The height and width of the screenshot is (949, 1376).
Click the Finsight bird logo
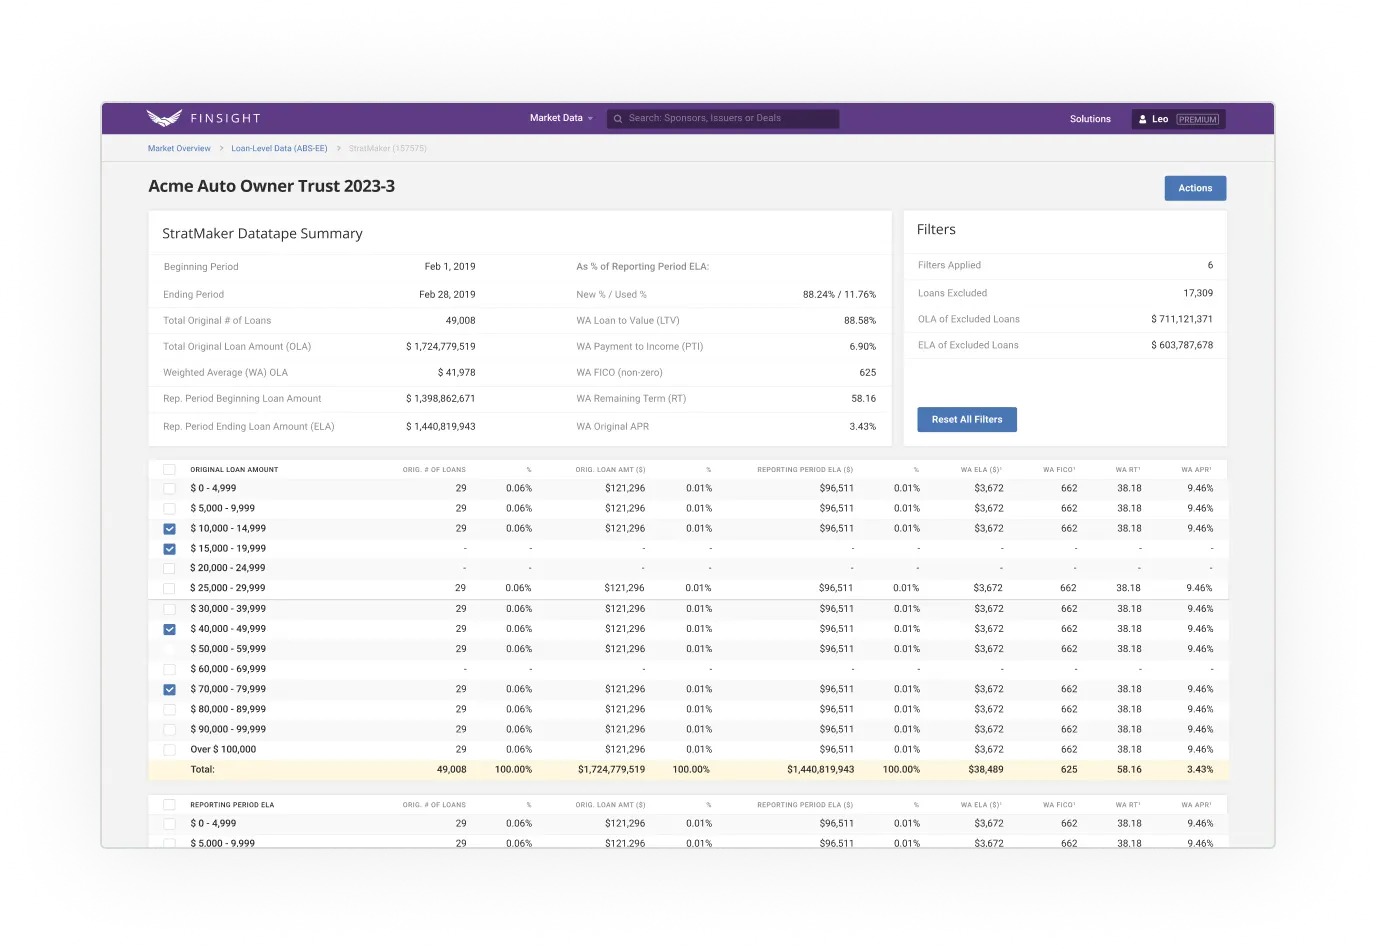coord(164,118)
